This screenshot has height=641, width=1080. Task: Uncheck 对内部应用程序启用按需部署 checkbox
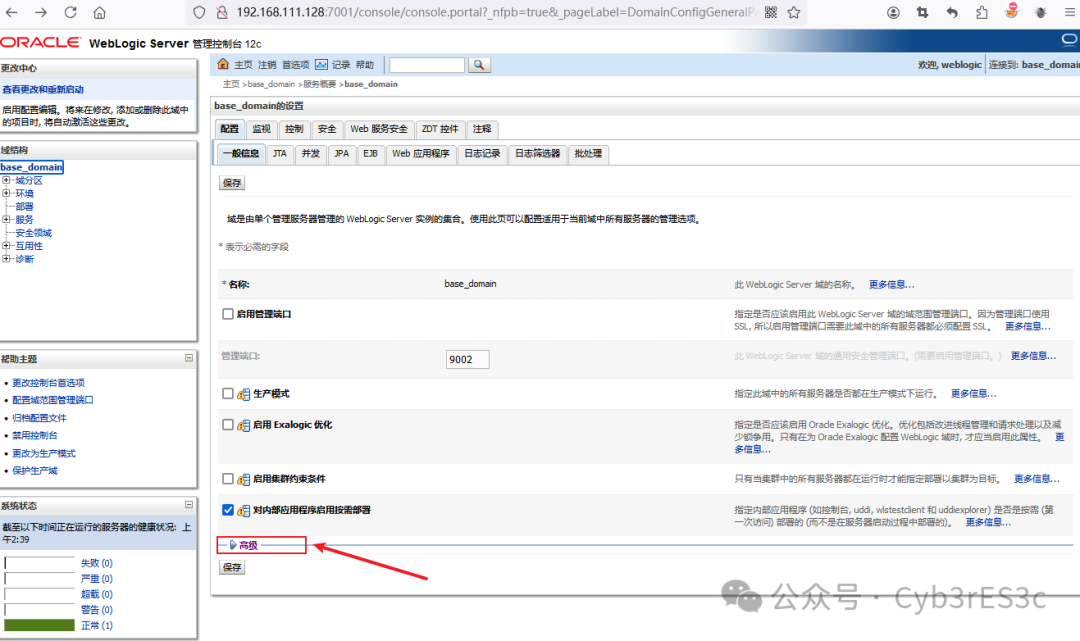pyautogui.click(x=228, y=510)
